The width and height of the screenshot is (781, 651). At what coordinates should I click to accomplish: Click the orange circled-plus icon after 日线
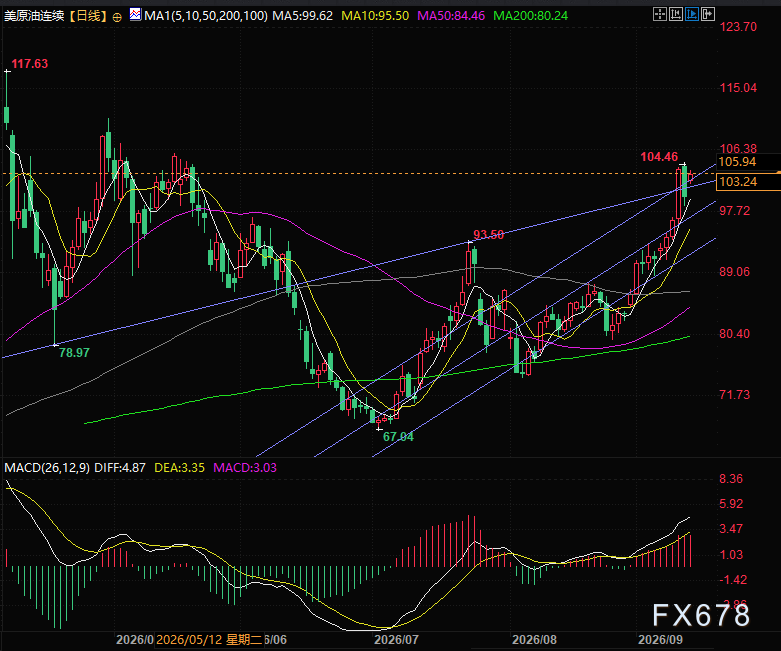pos(117,17)
